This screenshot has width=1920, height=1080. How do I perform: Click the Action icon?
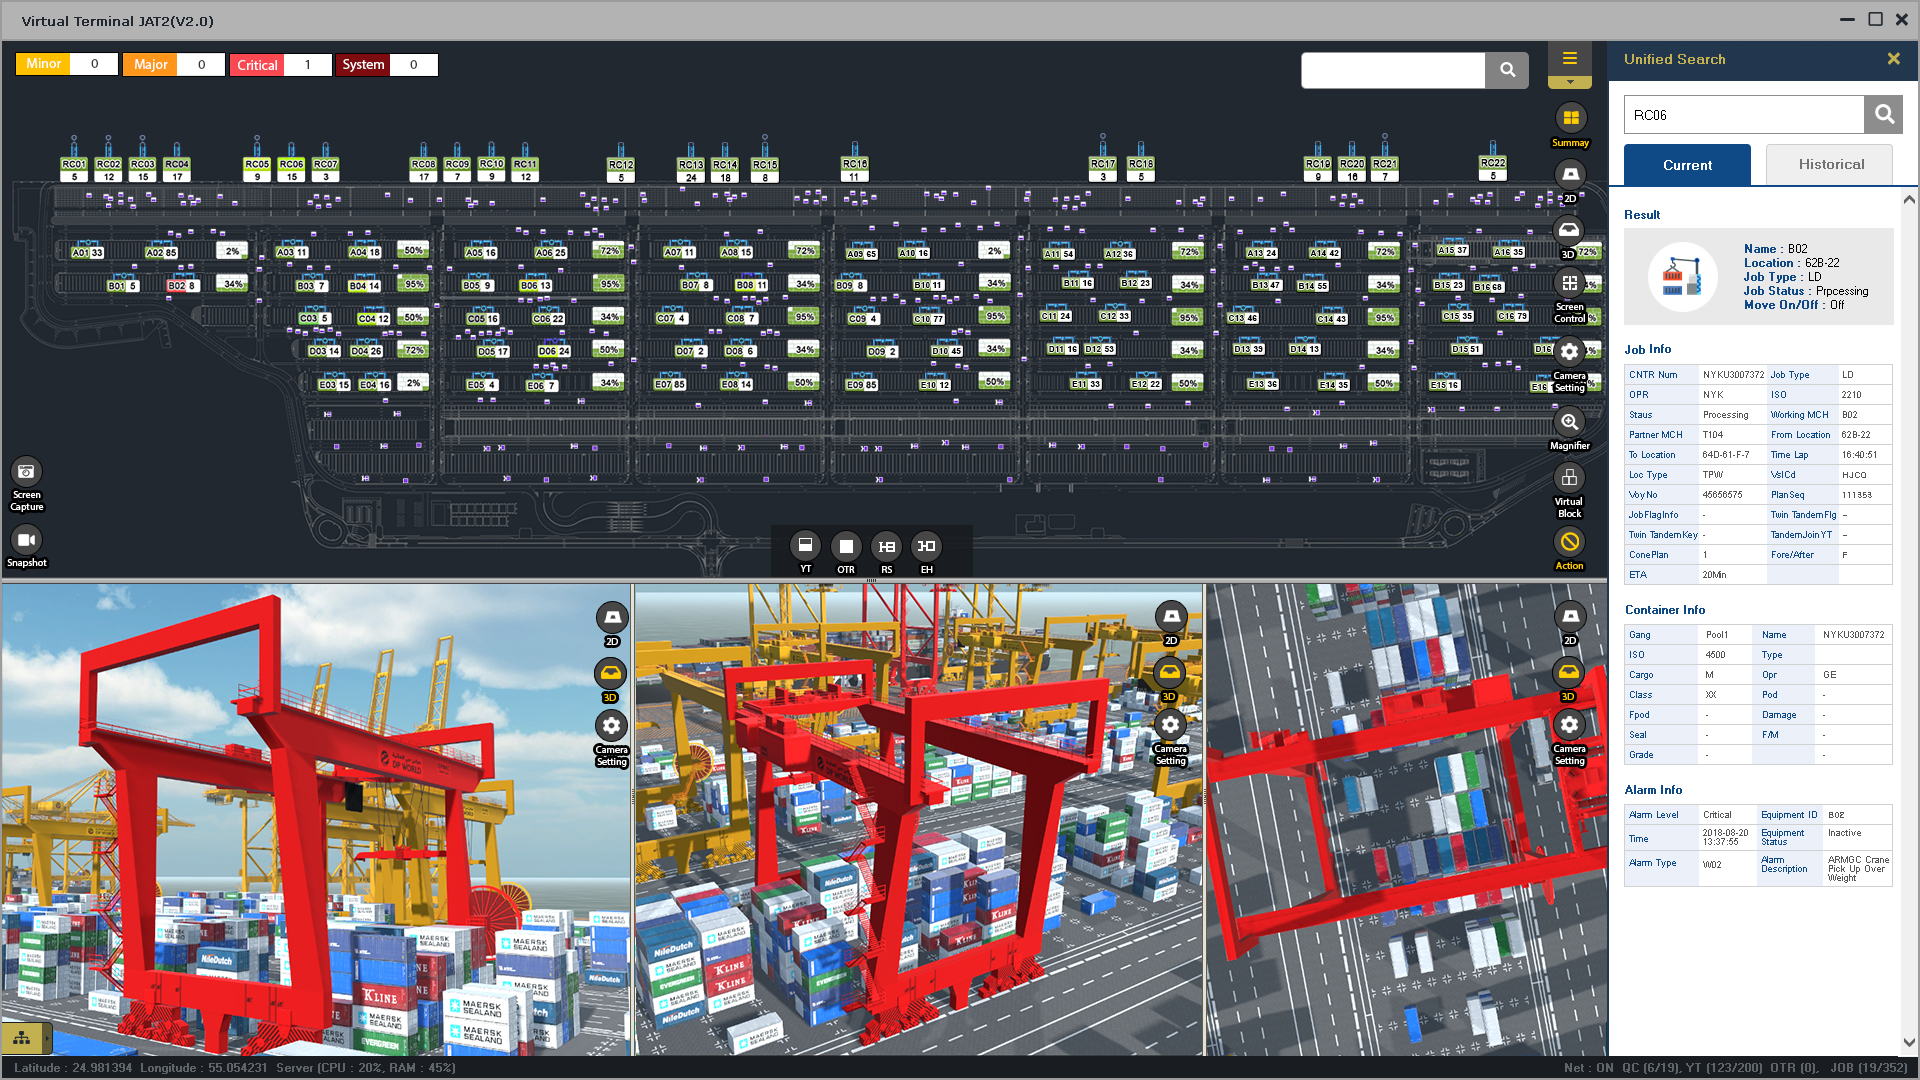click(1569, 543)
